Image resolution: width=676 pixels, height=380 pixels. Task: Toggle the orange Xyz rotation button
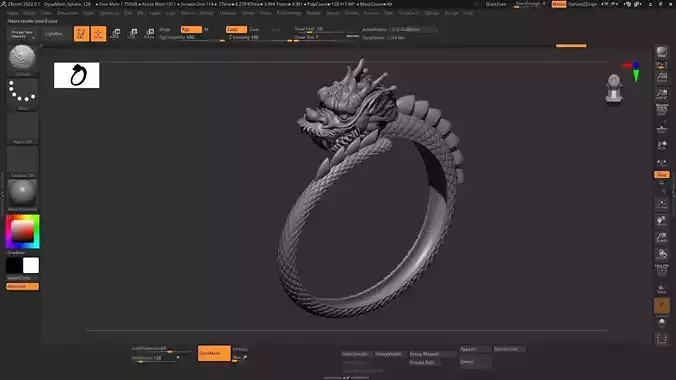[x=661, y=174]
